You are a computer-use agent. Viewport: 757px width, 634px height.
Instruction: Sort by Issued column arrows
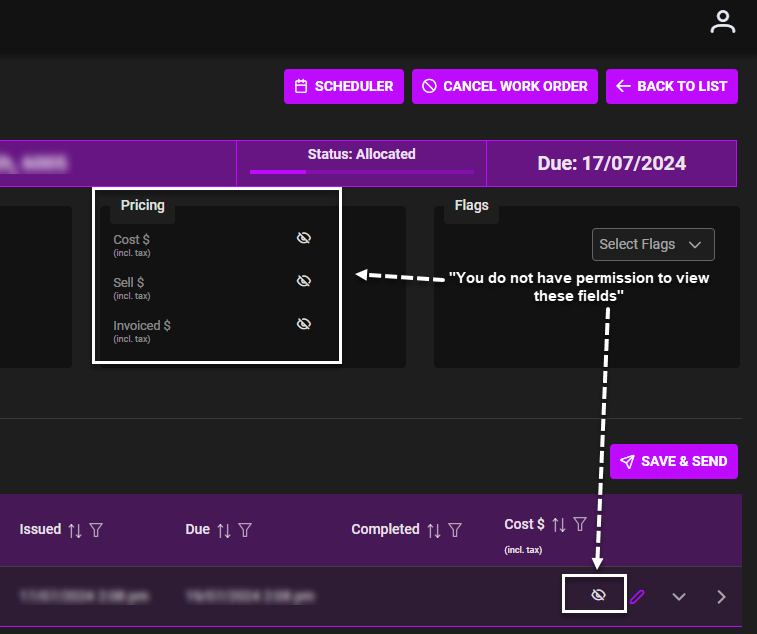click(75, 530)
